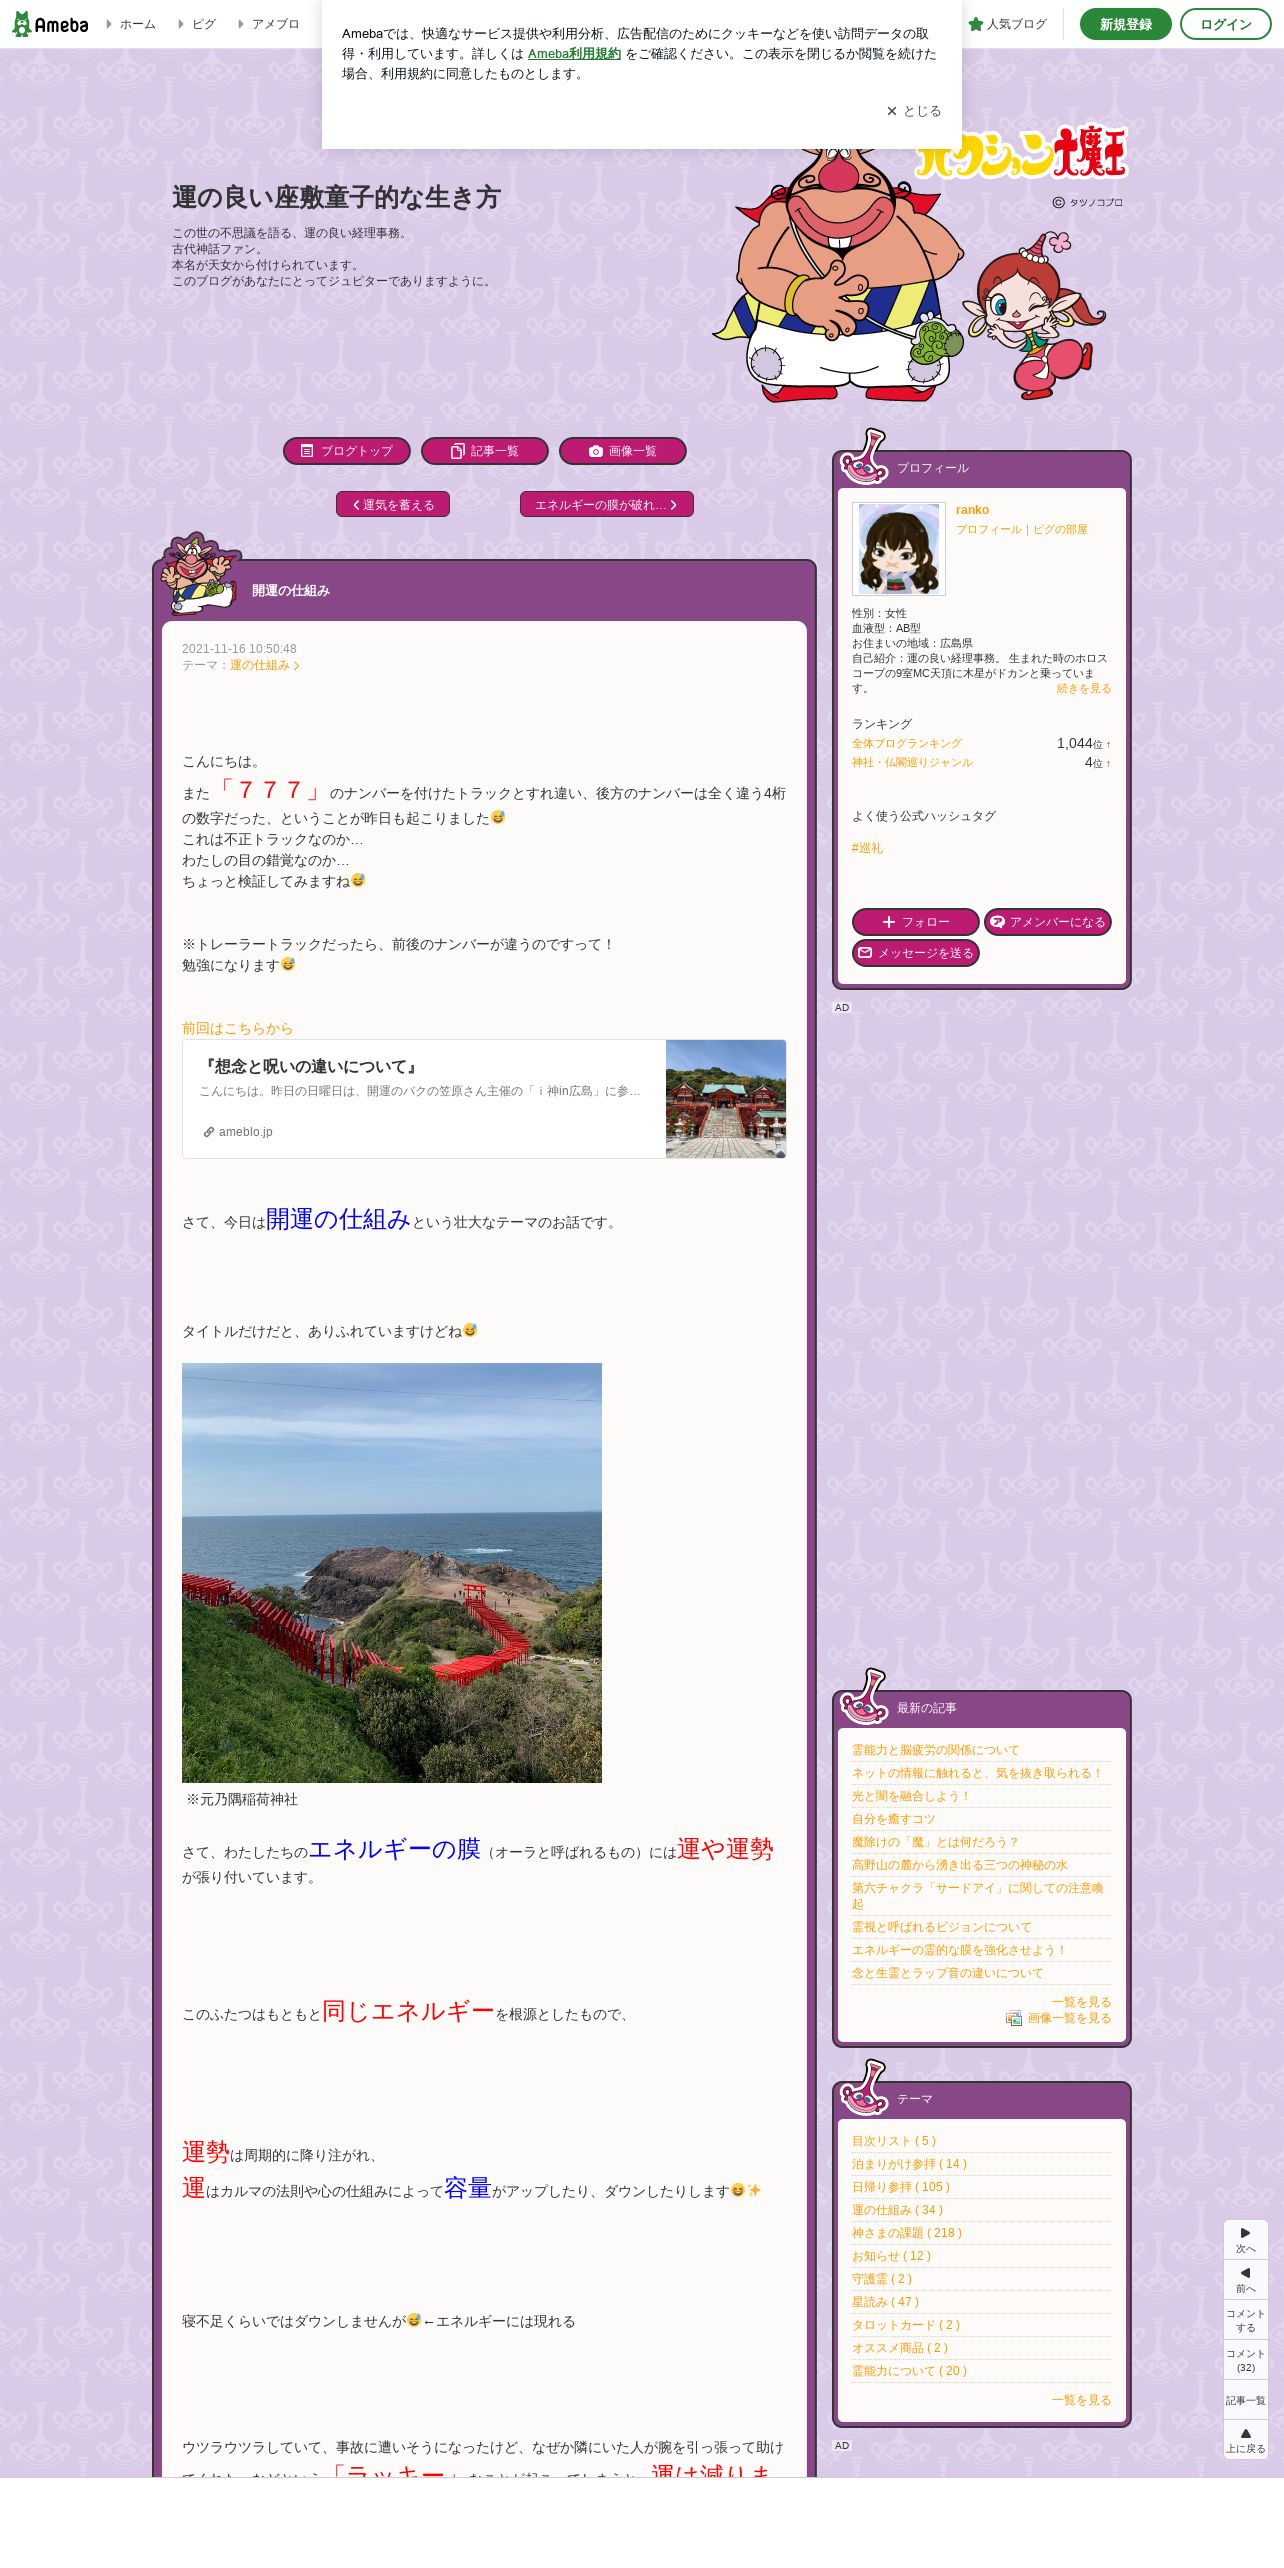Open the ピグの部屋 link

coord(1060,529)
